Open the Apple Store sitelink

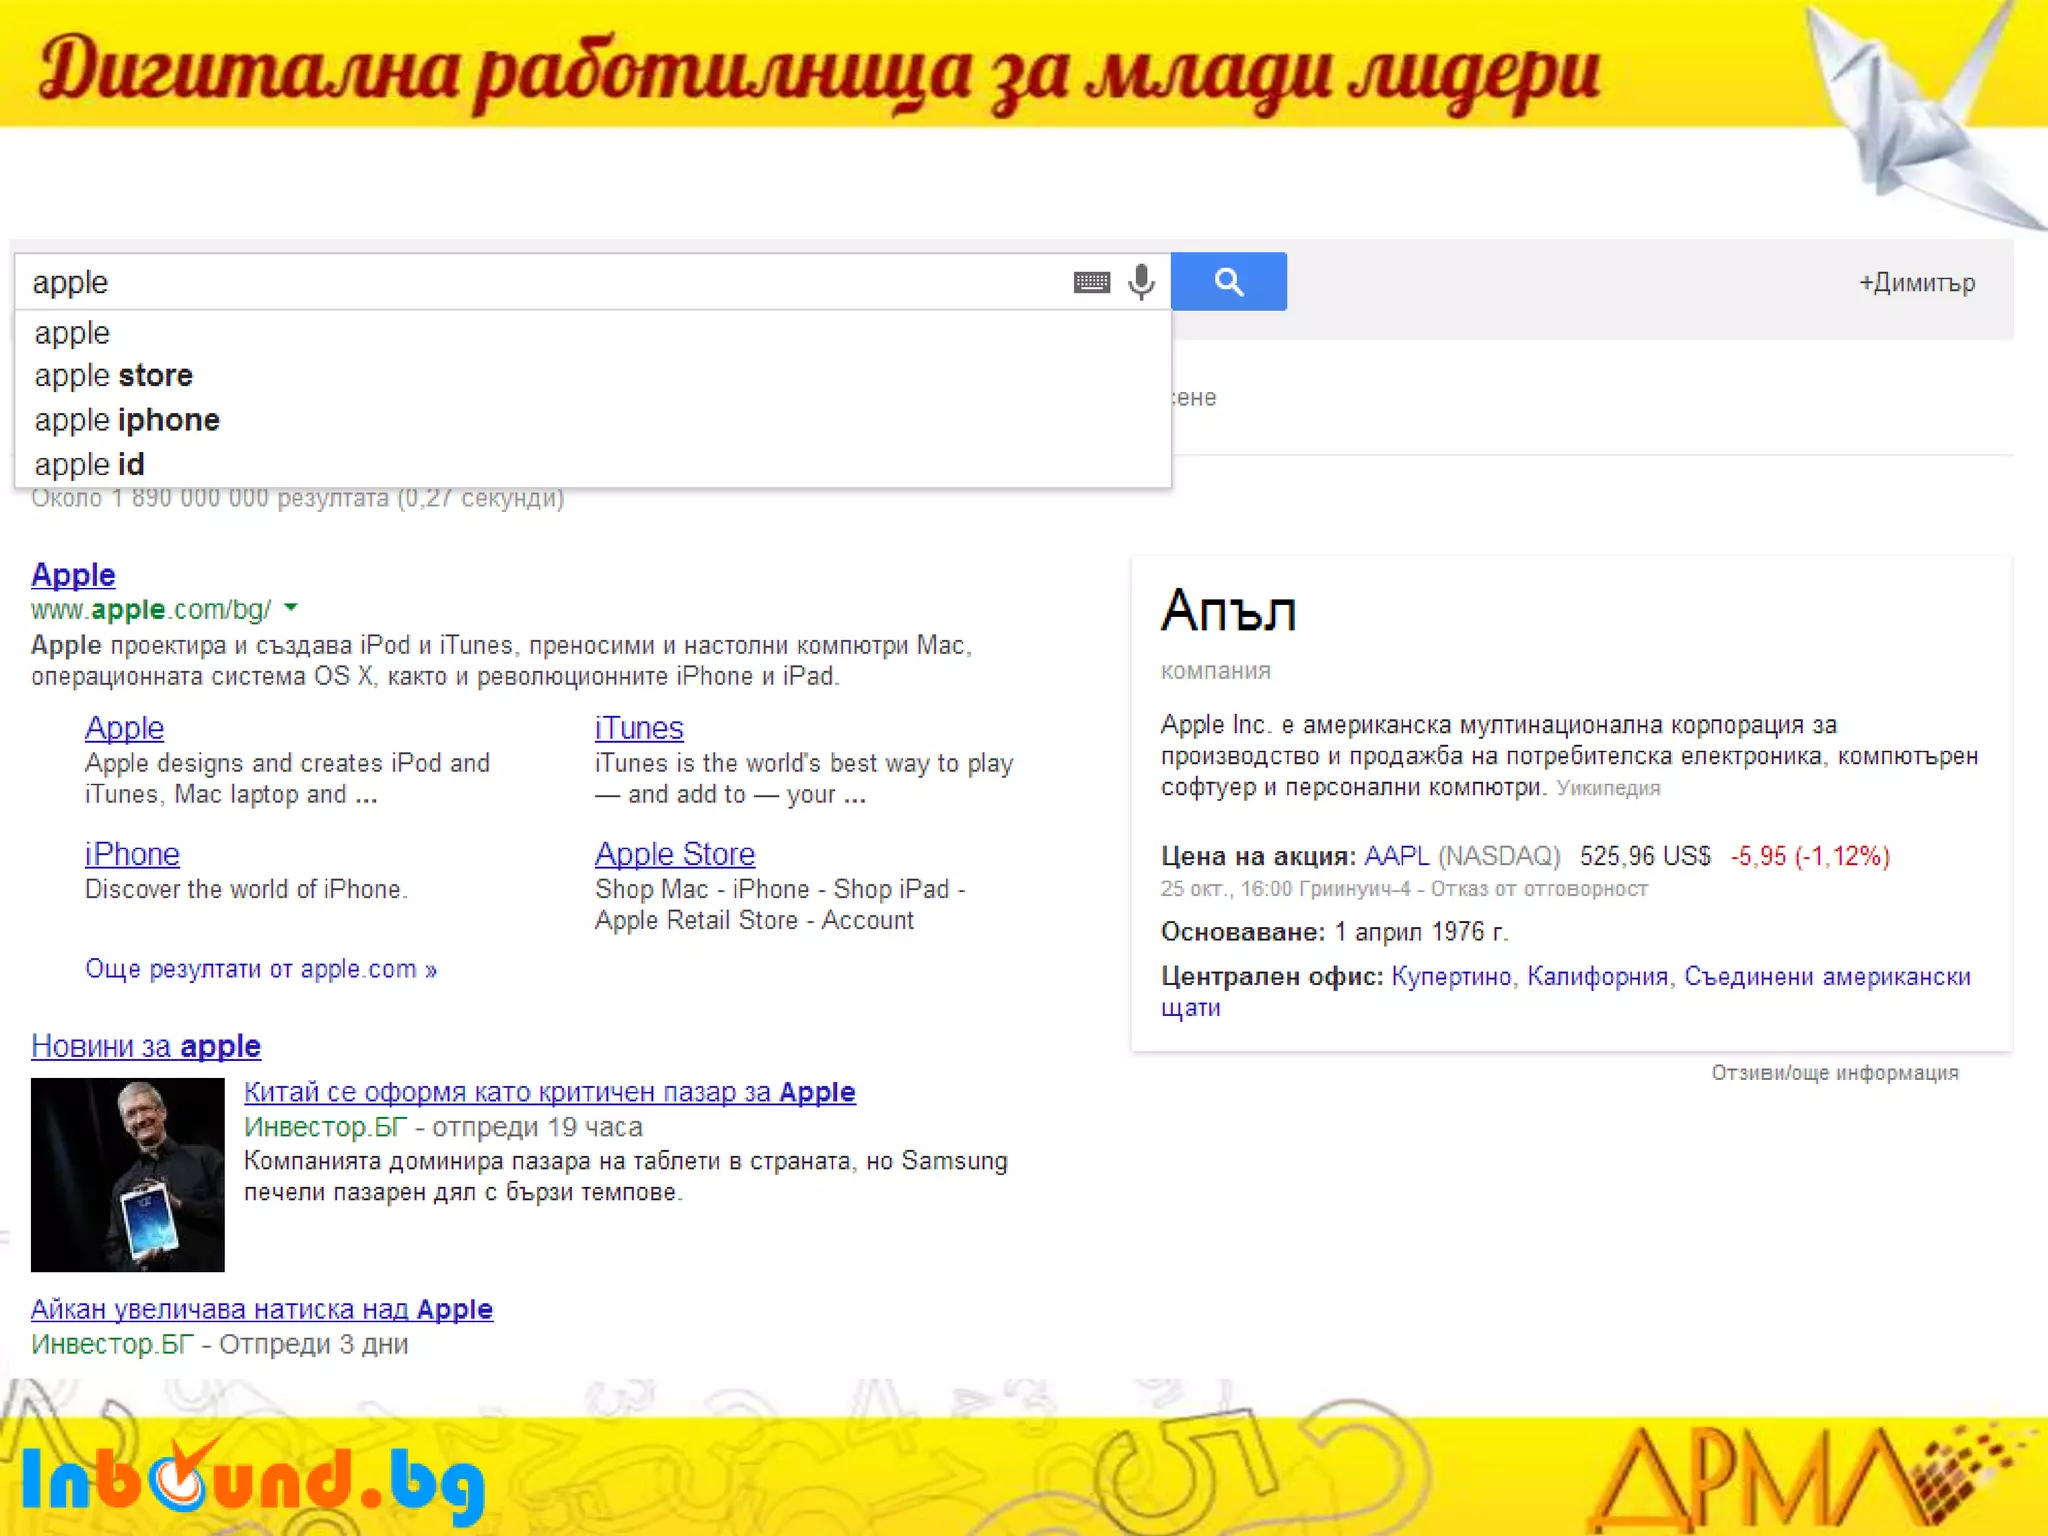675,854
